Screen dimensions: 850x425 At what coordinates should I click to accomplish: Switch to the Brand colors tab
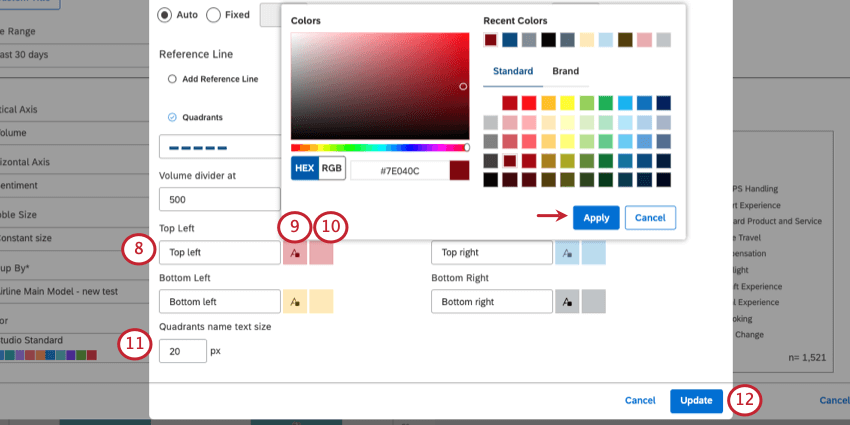(565, 71)
